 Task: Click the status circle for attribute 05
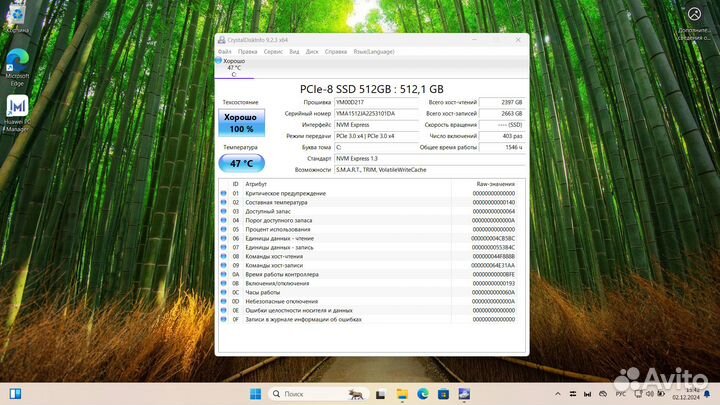pos(224,229)
